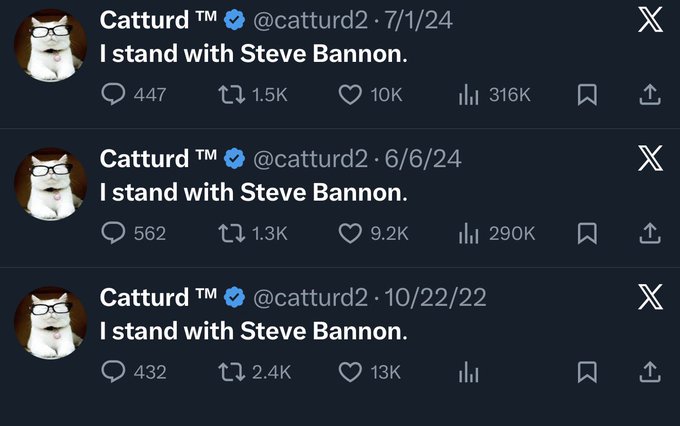Open the cat avatar on the 6/6/24 tweet

(49, 185)
